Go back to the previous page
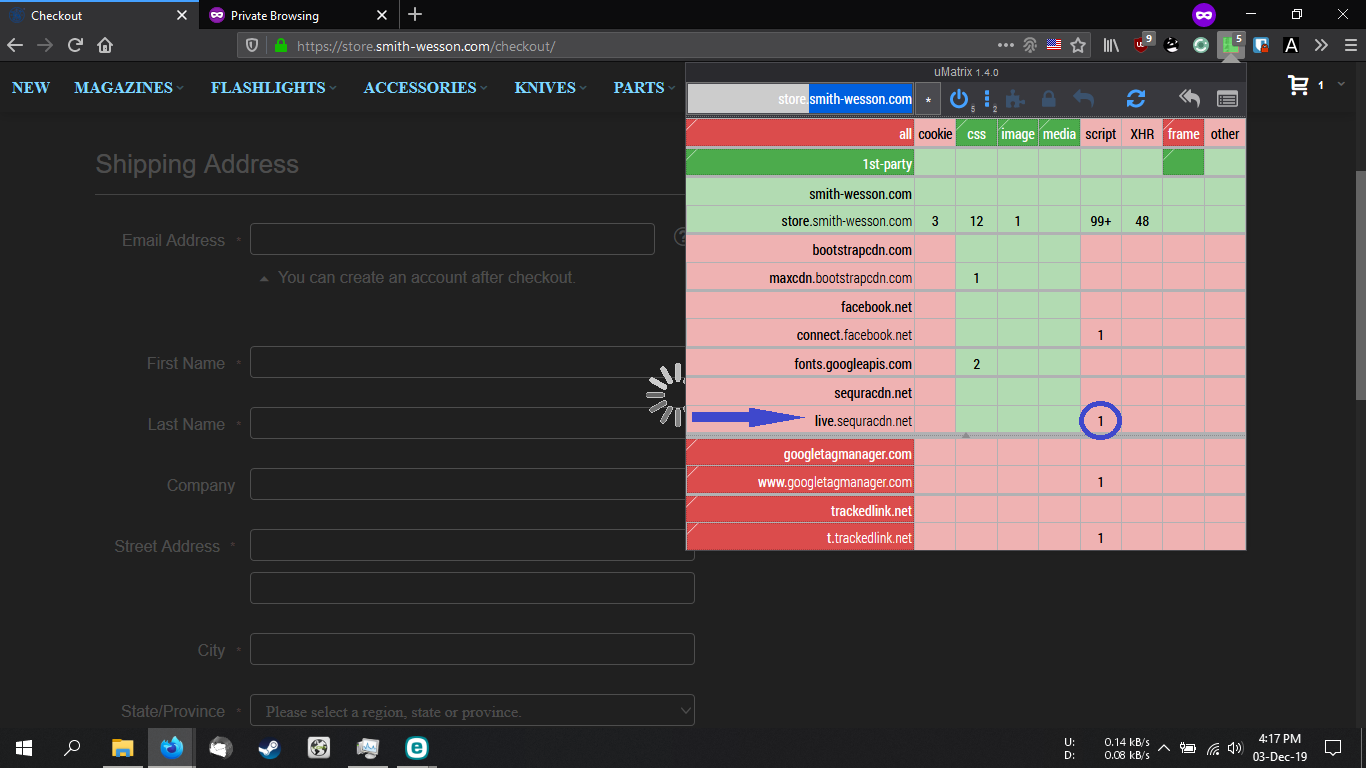1366x768 pixels. point(15,45)
